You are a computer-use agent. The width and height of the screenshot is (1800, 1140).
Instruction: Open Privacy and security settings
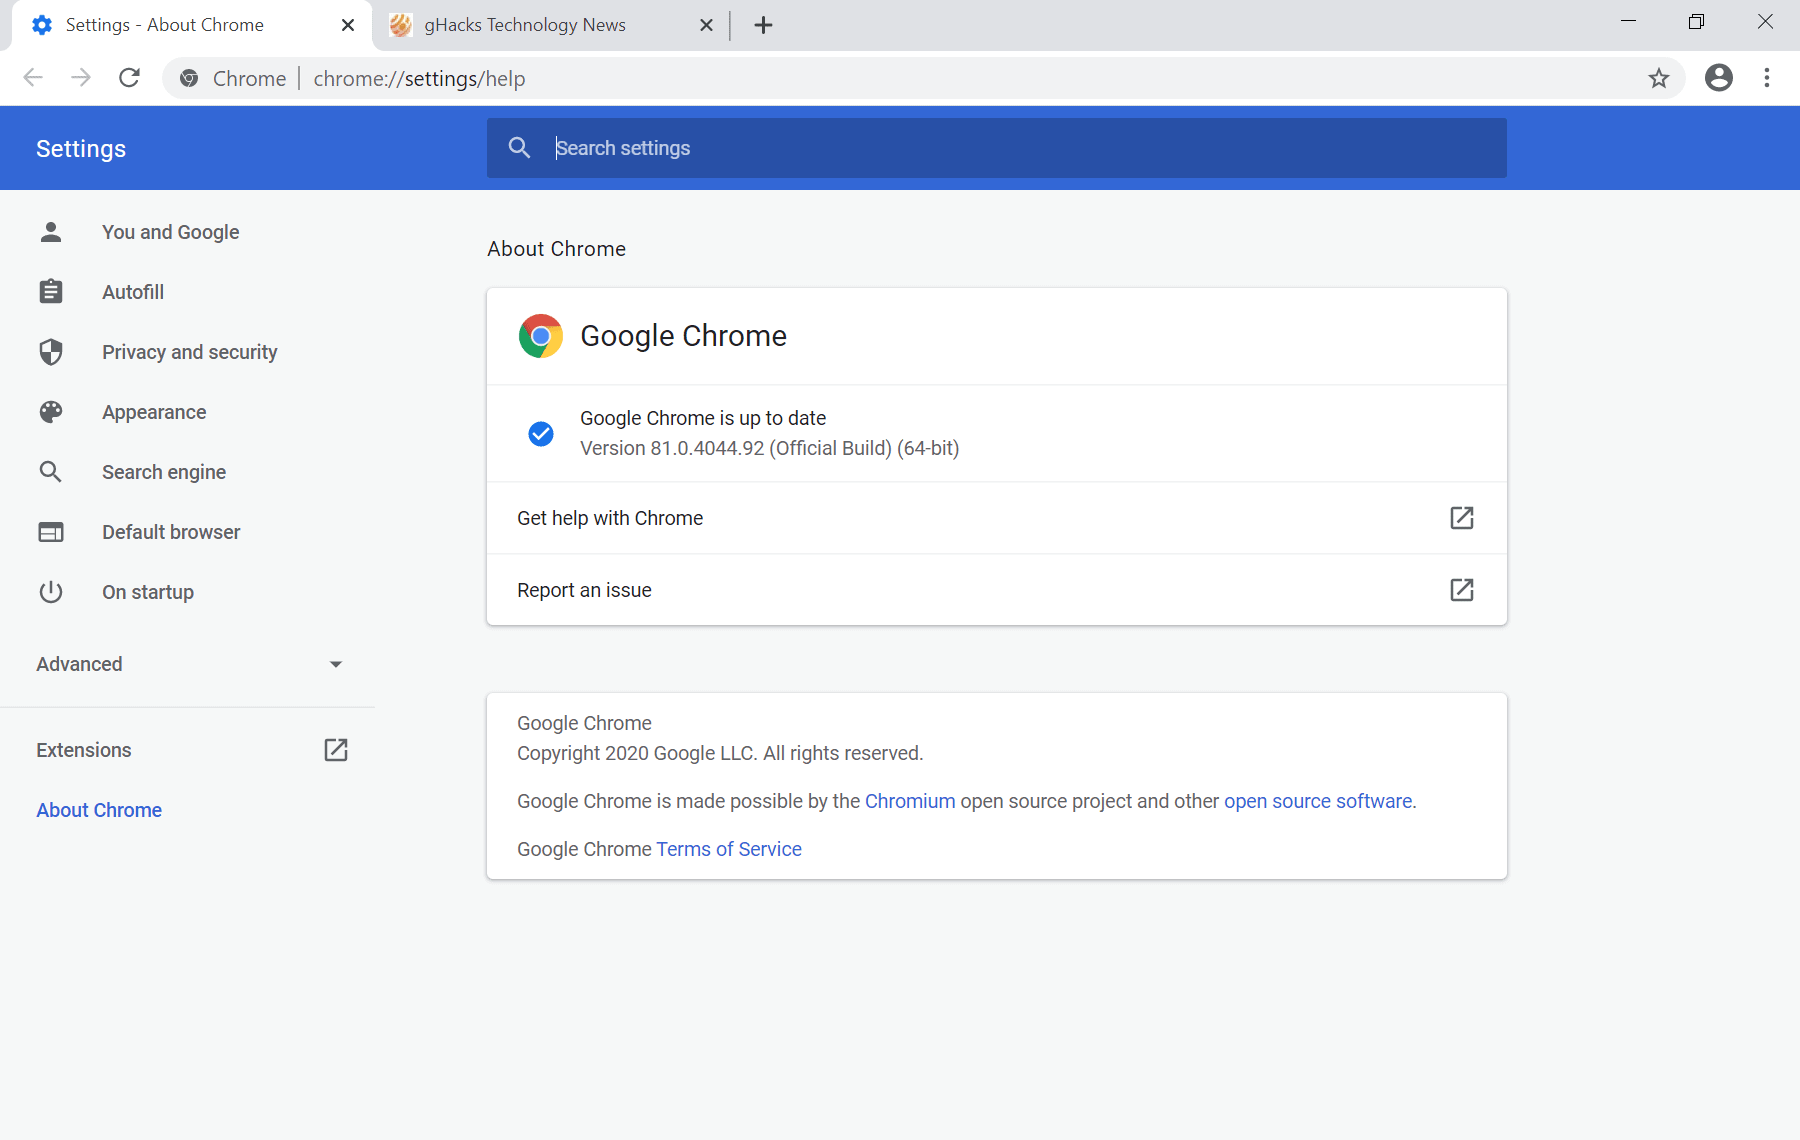click(189, 352)
